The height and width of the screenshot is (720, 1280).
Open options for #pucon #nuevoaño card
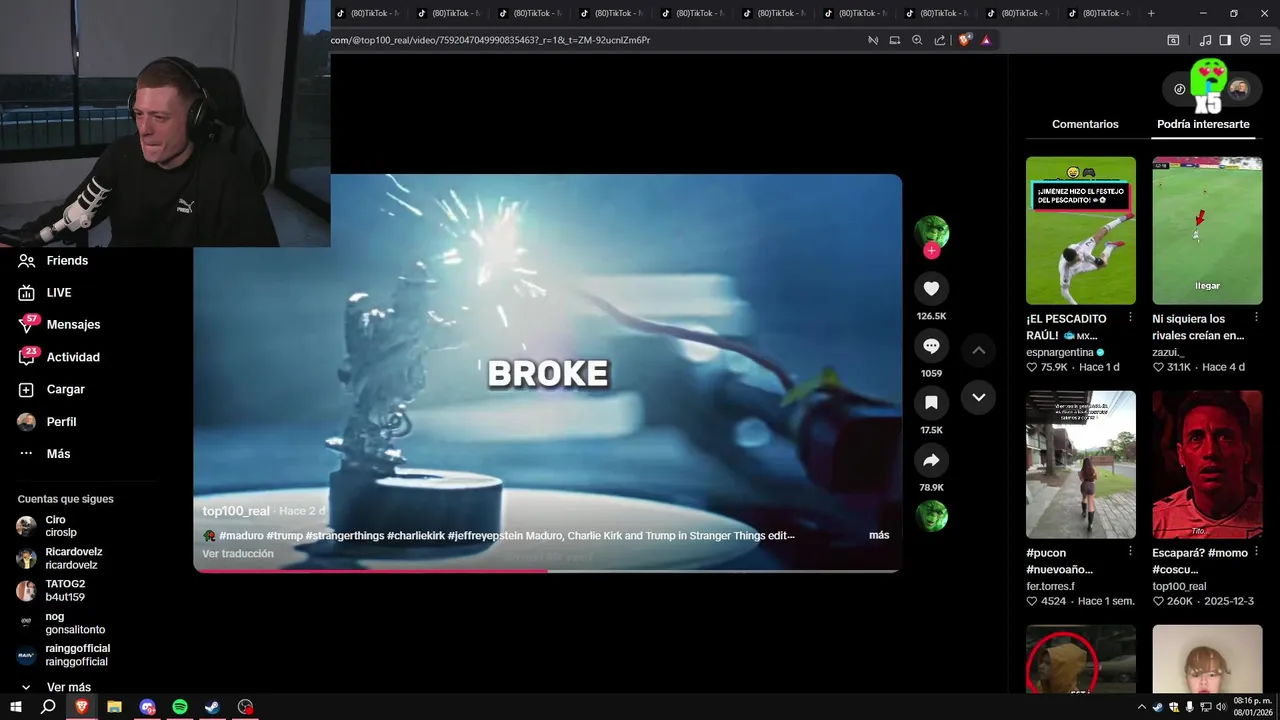point(1131,552)
